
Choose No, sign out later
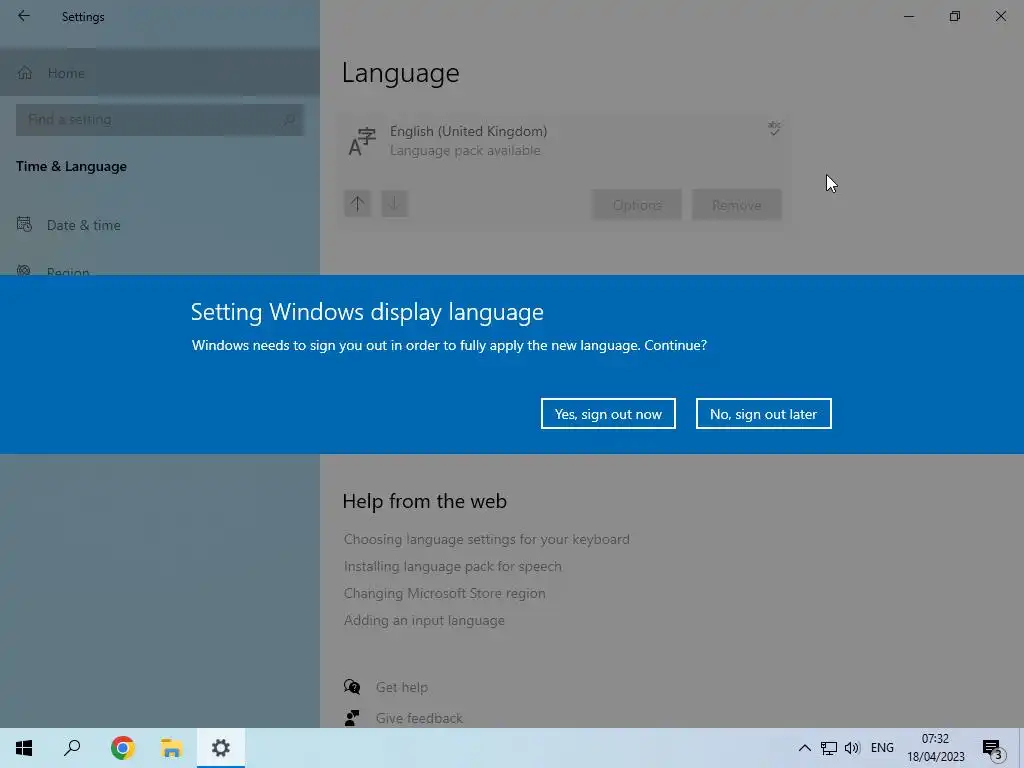pyautogui.click(x=763, y=413)
